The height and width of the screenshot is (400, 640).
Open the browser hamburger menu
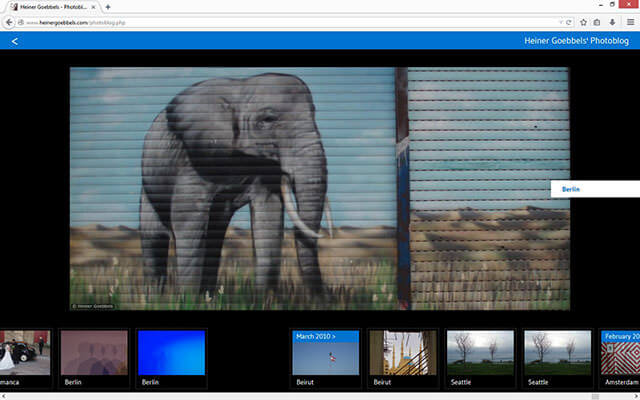[x=631, y=22]
